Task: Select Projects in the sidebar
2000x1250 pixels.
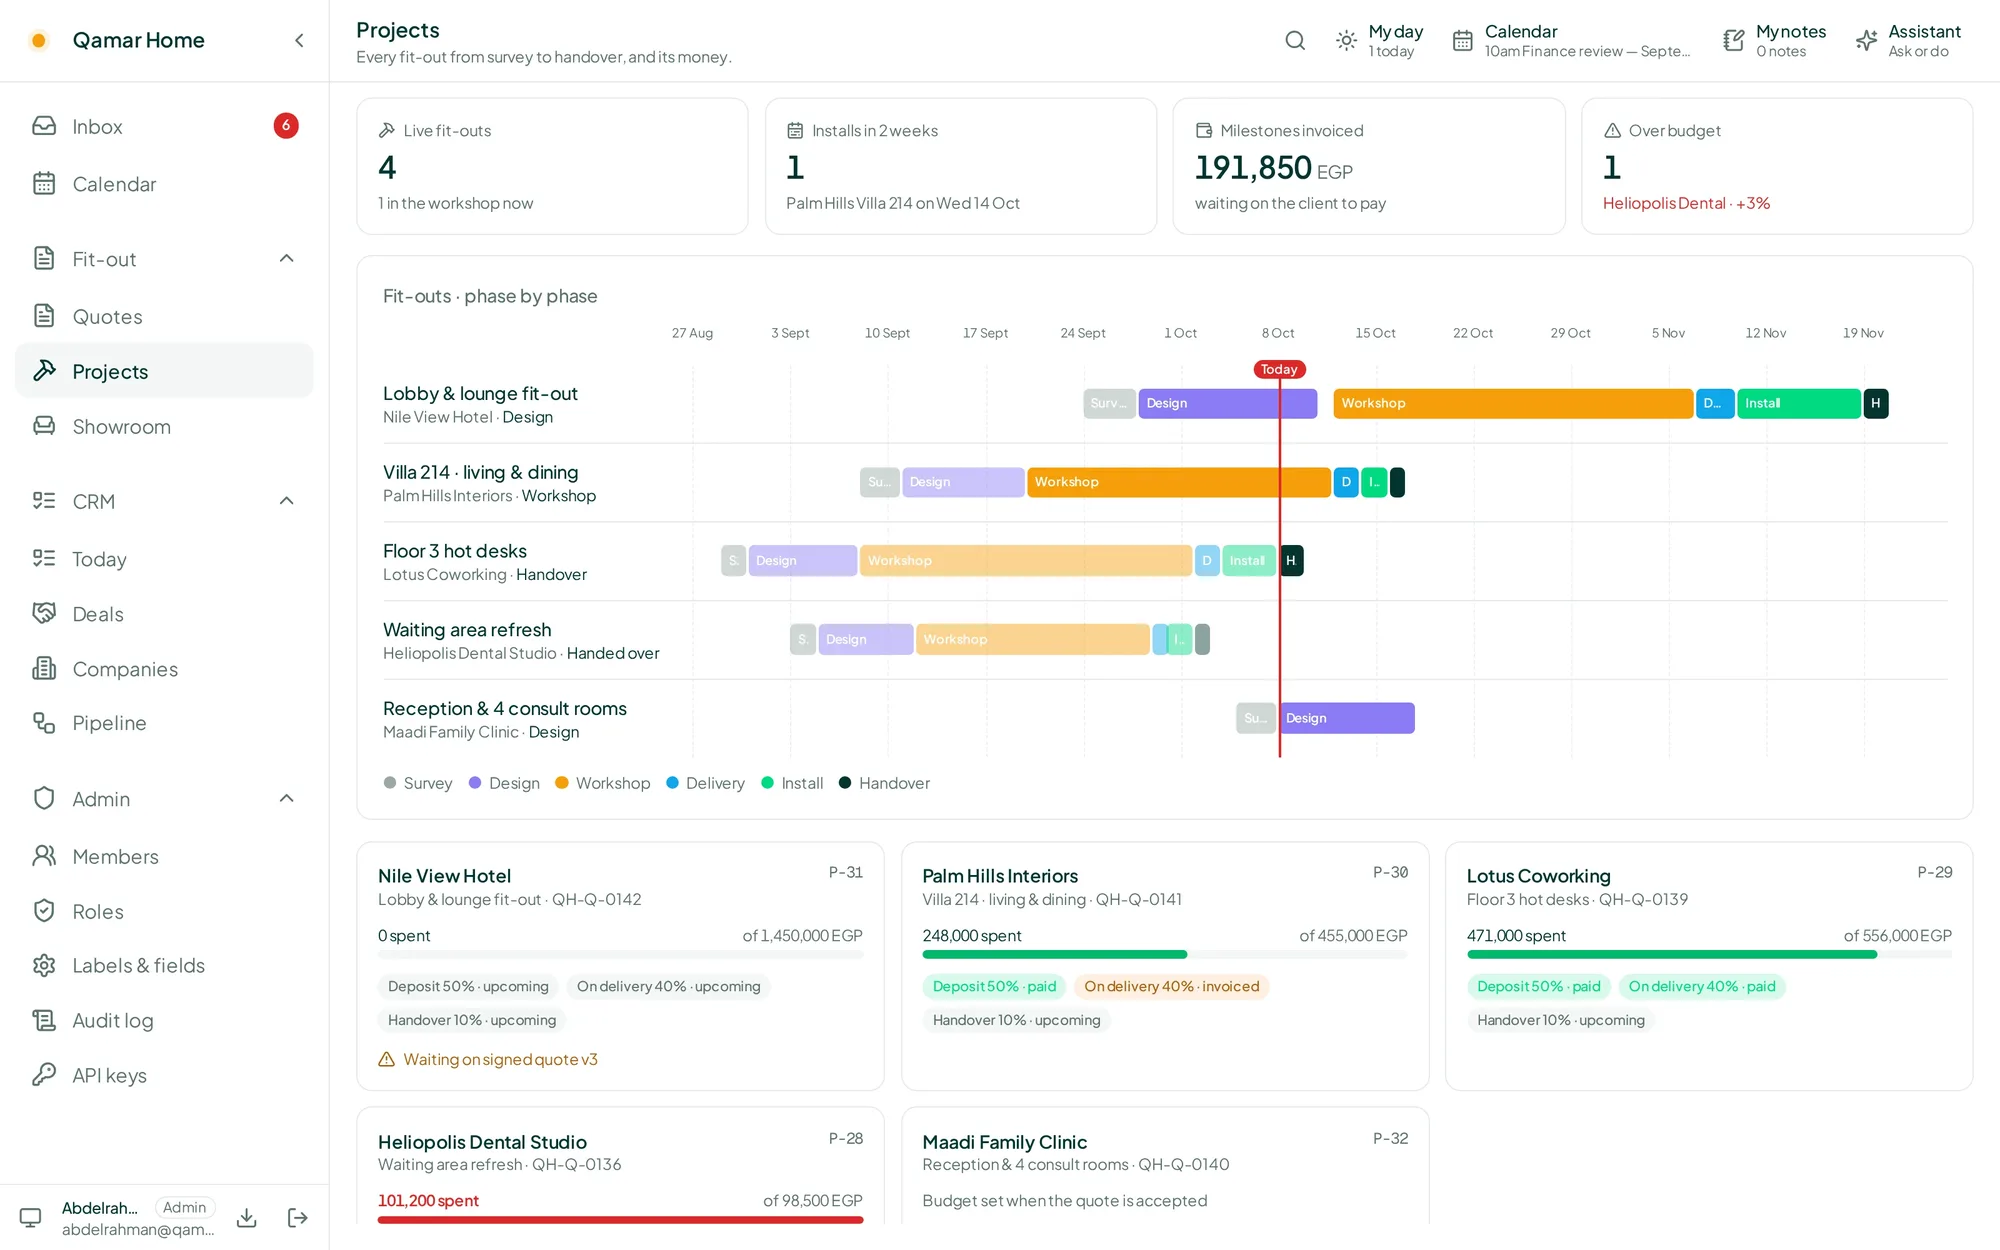Action: 165,371
